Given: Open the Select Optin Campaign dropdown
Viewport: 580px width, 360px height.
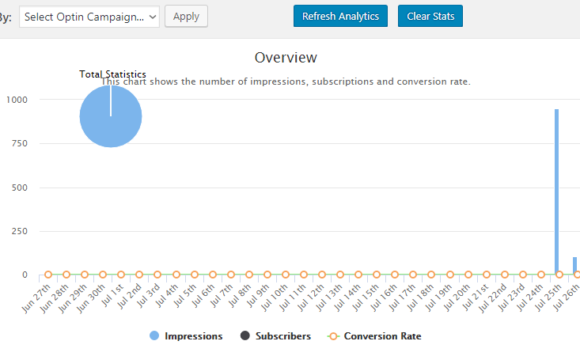Looking at the screenshot, I should click(89, 17).
